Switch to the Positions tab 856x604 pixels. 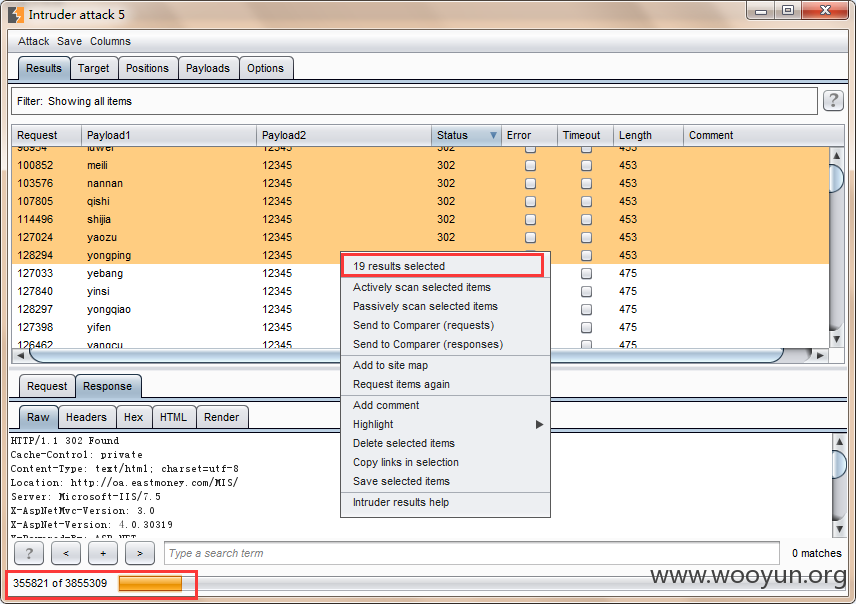pyautogui.click(x=147, y=68)
